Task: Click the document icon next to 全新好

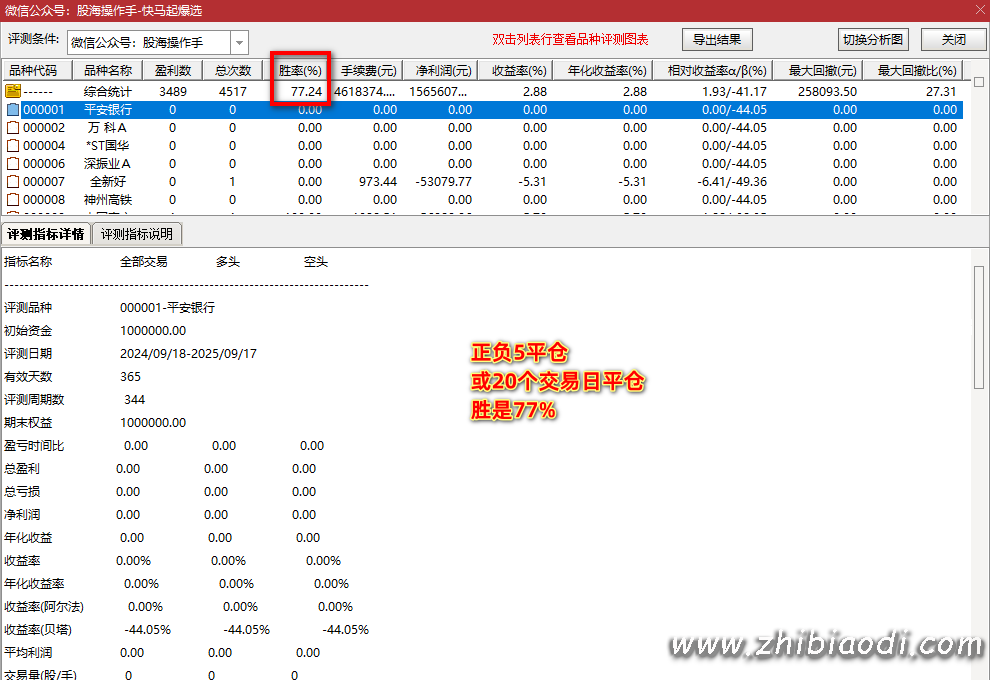Action: click(x=13, y=181)
